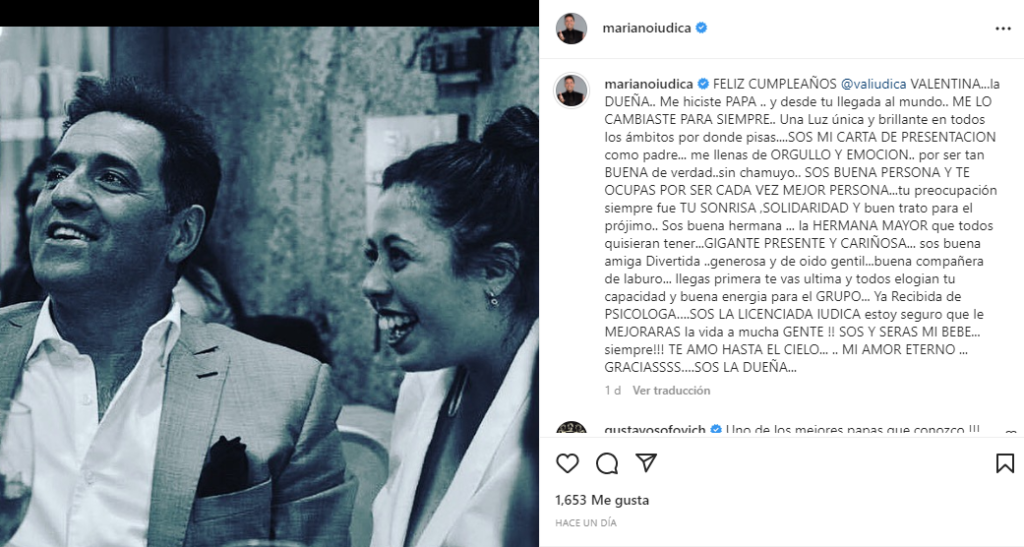This screenshot has width=1024, height=547.
Task: Open marianoiudica profile picture in post header
Action: point(571,29)
